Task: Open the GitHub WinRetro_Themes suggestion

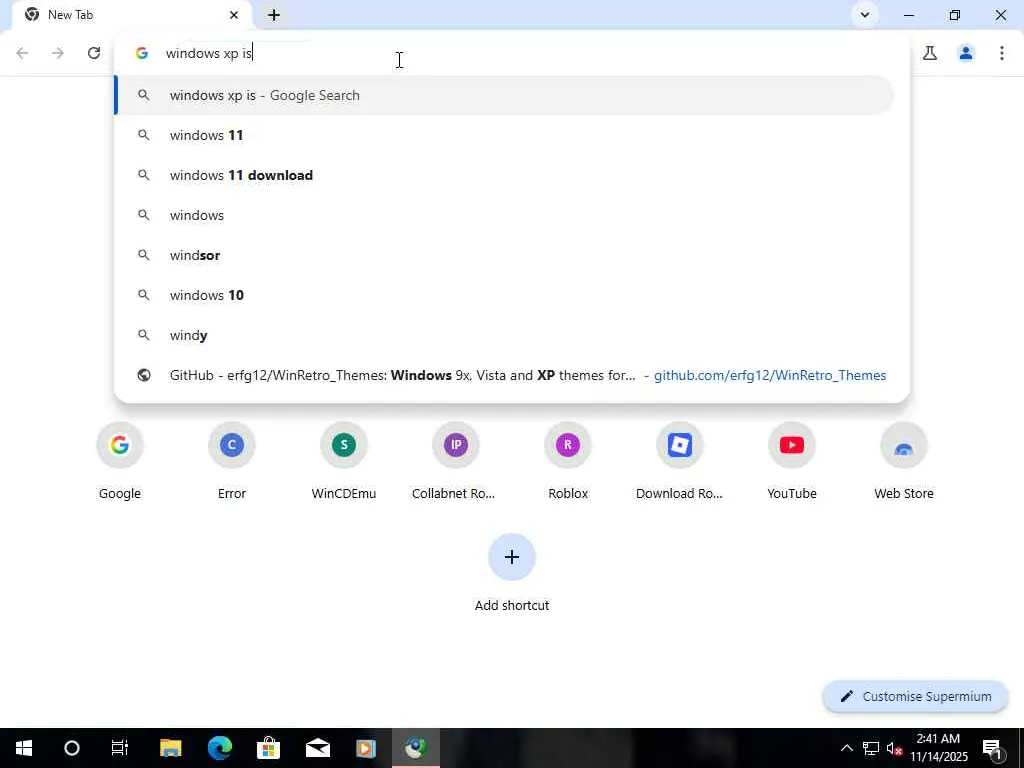Action: 504,375
